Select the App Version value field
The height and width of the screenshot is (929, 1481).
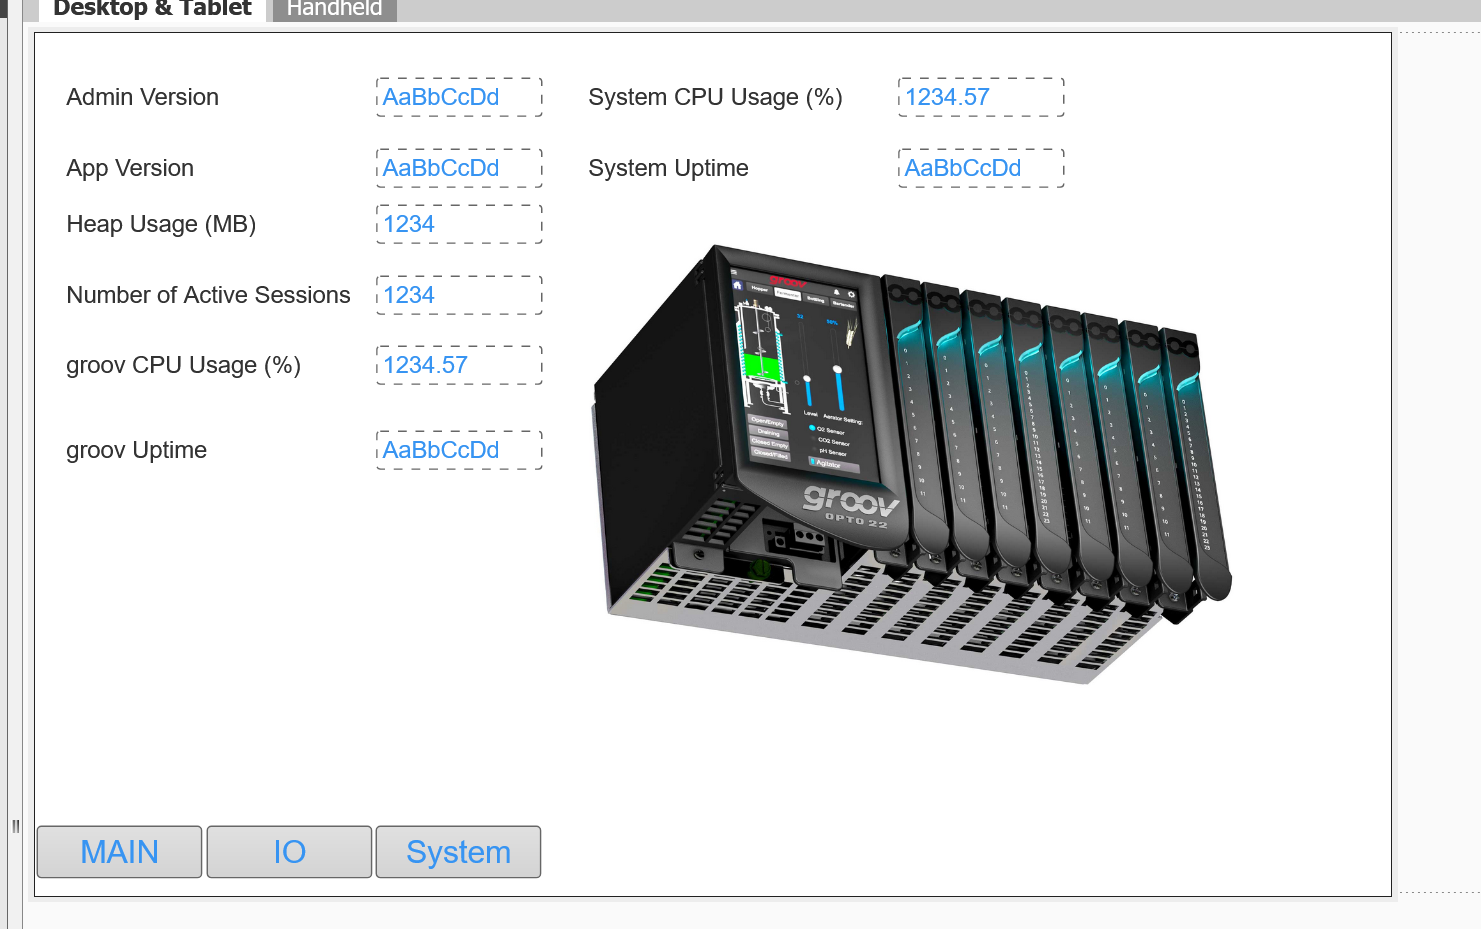459,168
